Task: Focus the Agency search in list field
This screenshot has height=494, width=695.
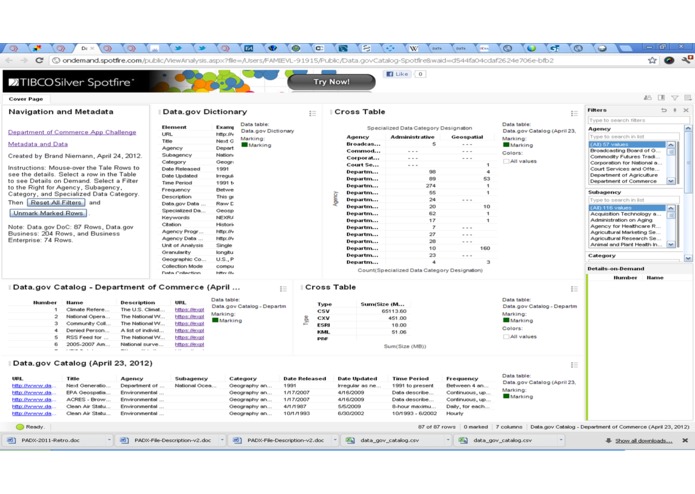Action: [x=633, y=136]
